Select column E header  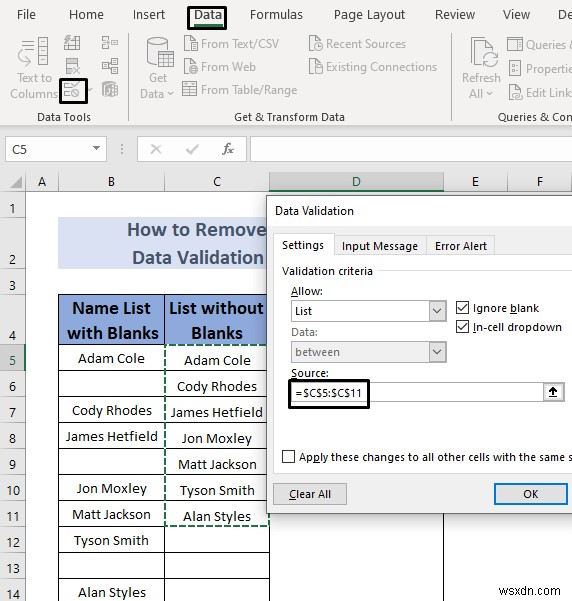475,182
